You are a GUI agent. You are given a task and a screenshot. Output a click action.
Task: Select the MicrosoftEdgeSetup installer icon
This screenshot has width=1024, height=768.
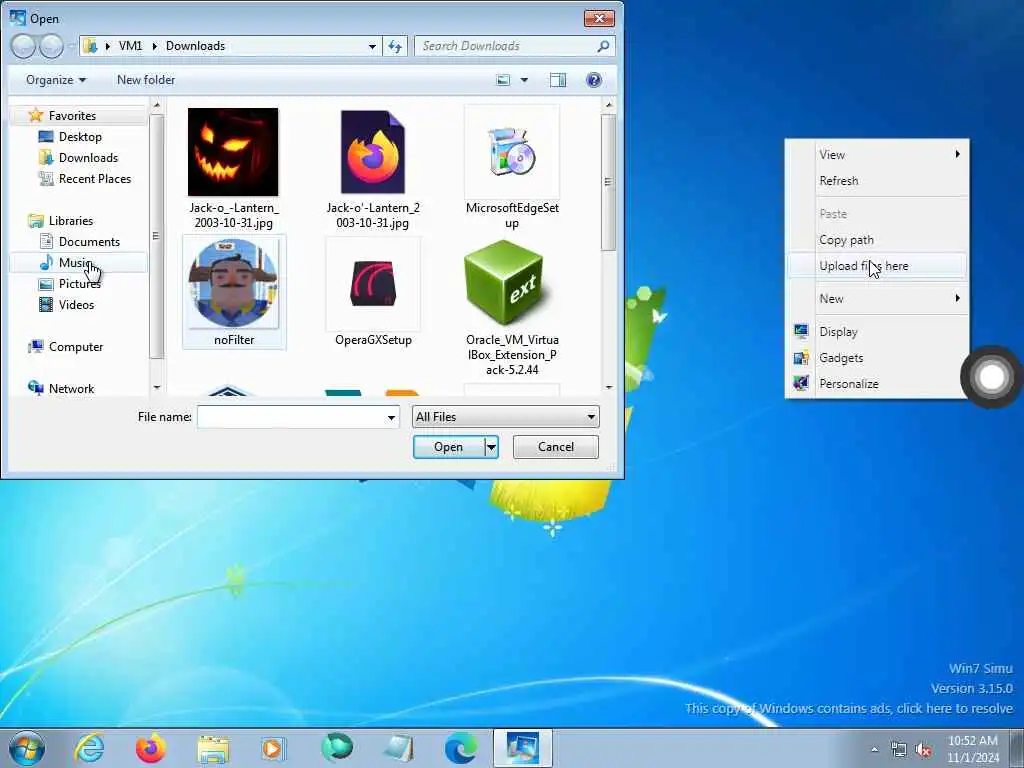[512, 152]
